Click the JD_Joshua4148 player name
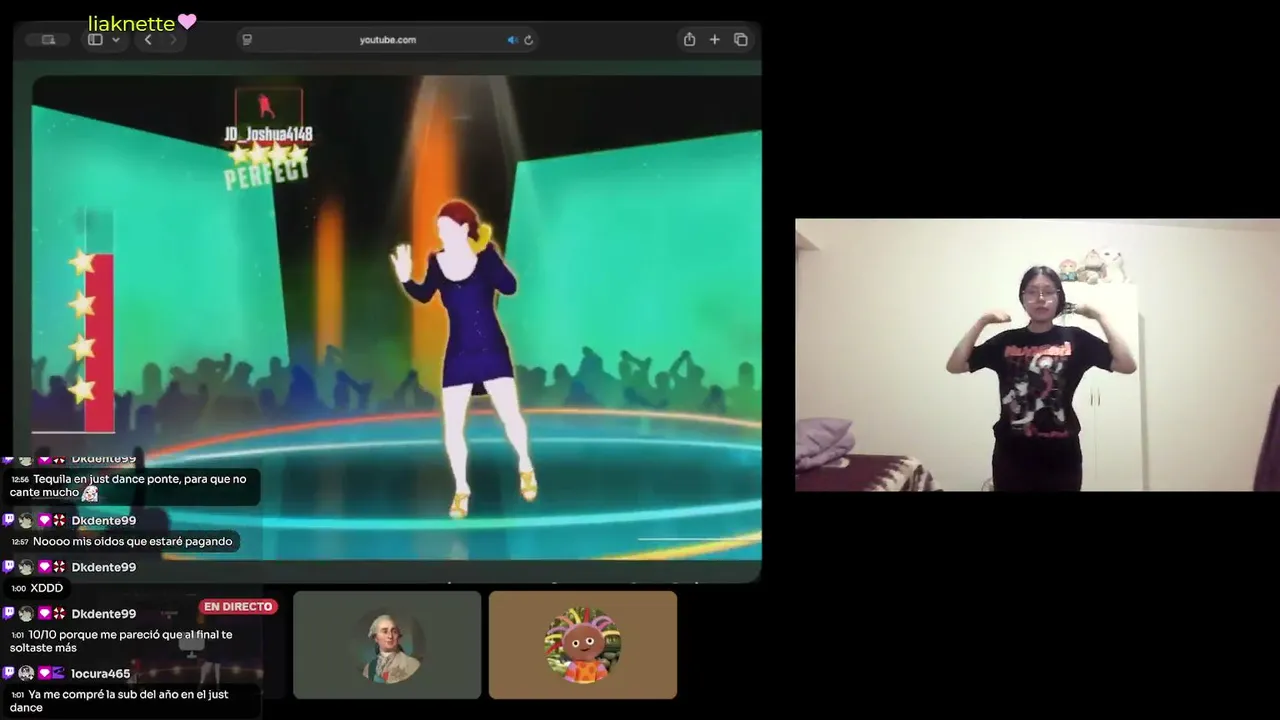This screenshot has height=720, width=1280. coord(268,134)
